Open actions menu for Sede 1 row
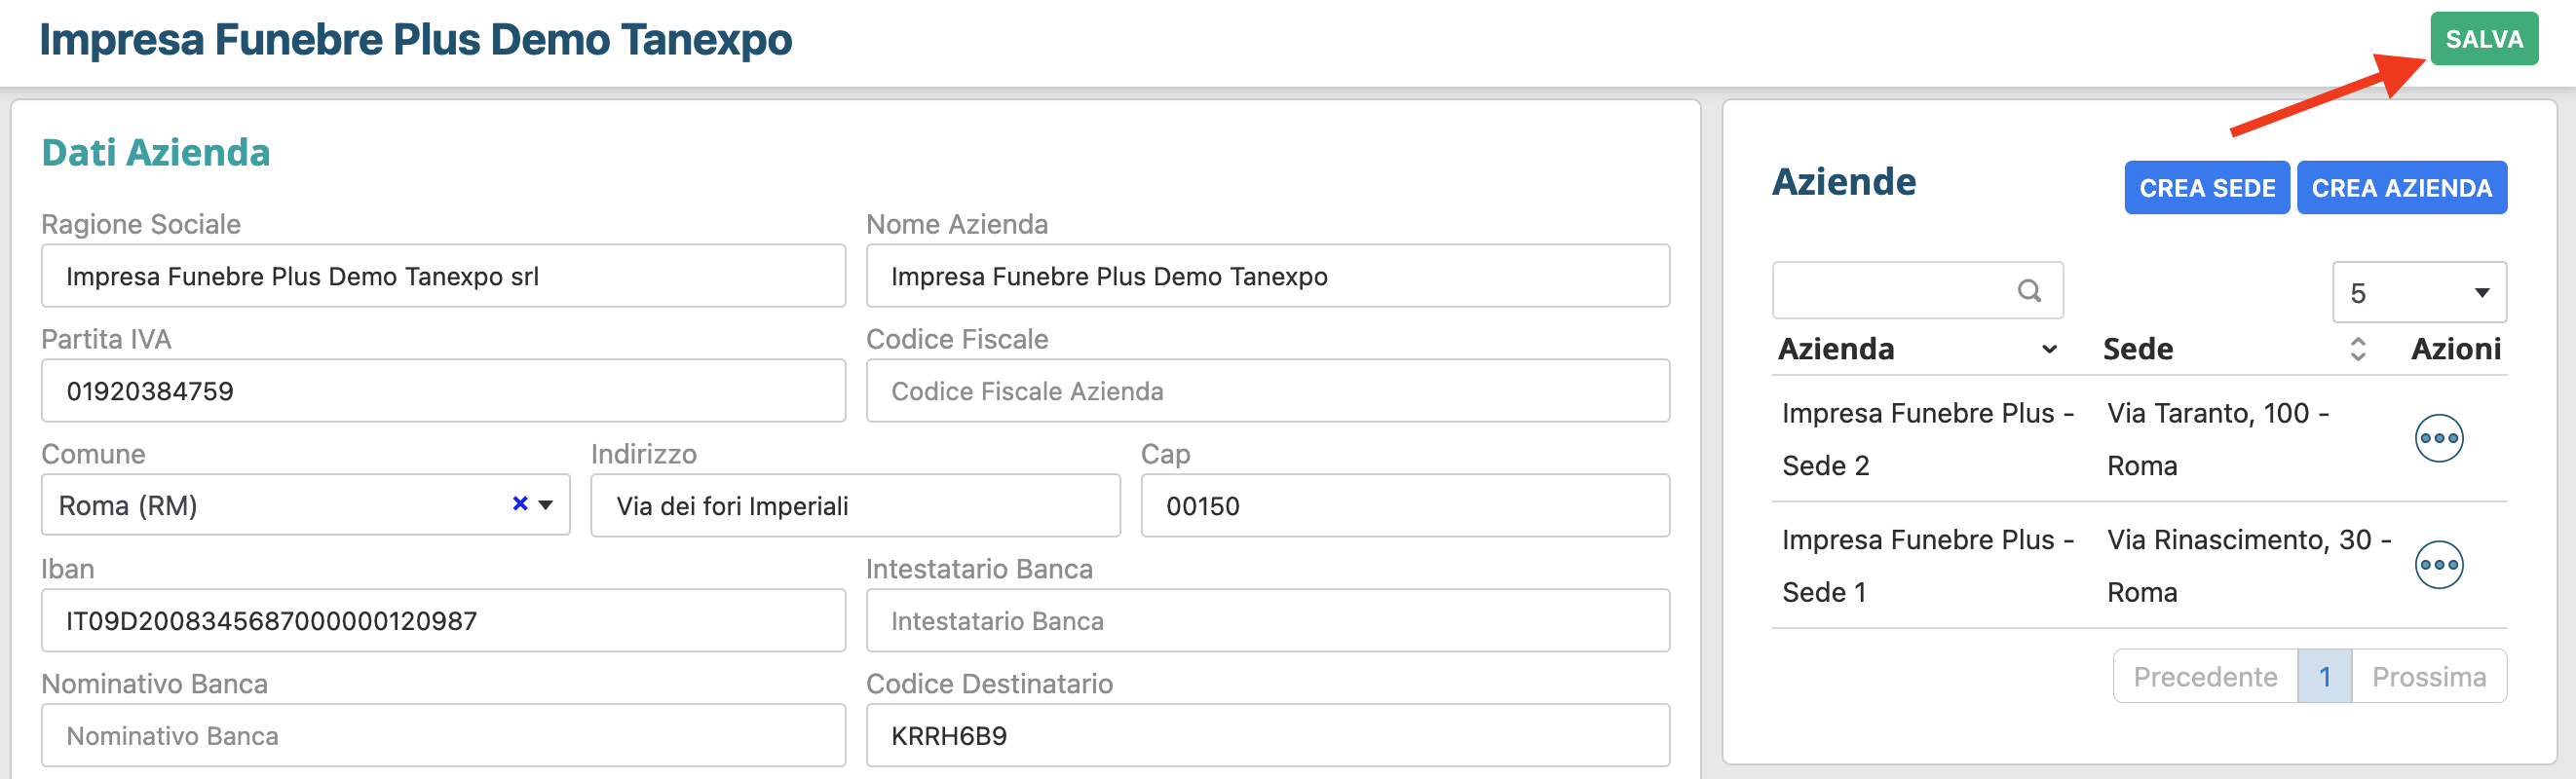Screen dimensions: 2576x779 pos(2438,565)
